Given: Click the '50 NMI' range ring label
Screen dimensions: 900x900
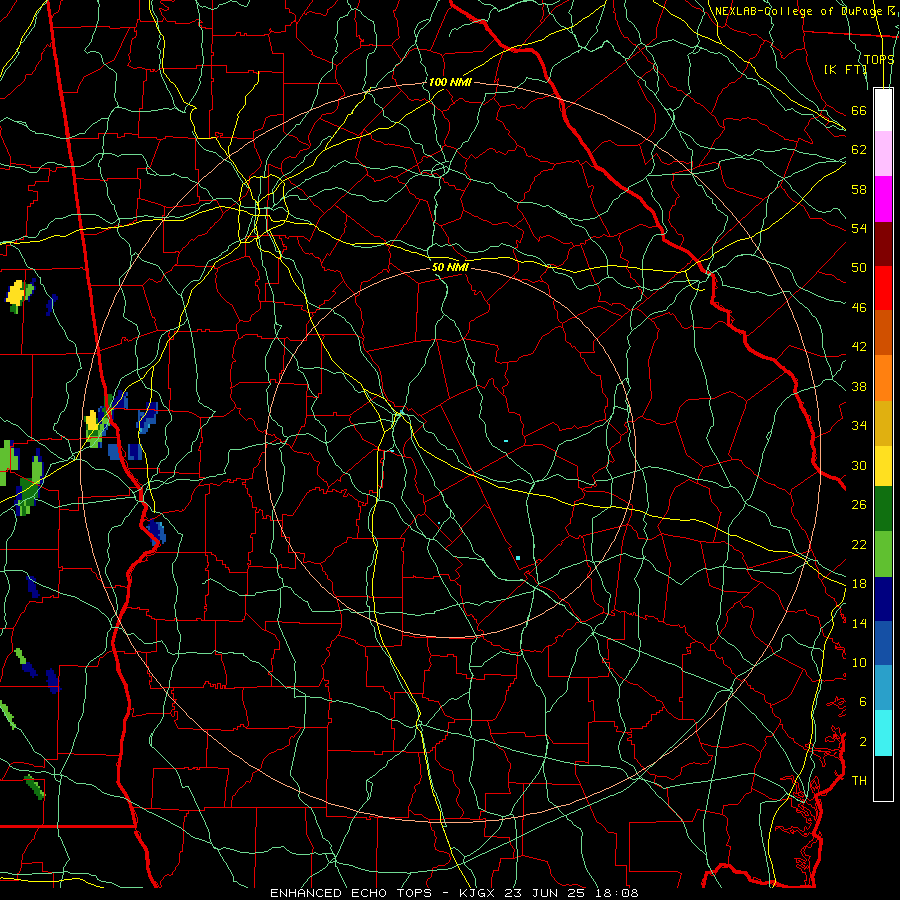Looking at the screenshot, I should [x=450, y=267].
